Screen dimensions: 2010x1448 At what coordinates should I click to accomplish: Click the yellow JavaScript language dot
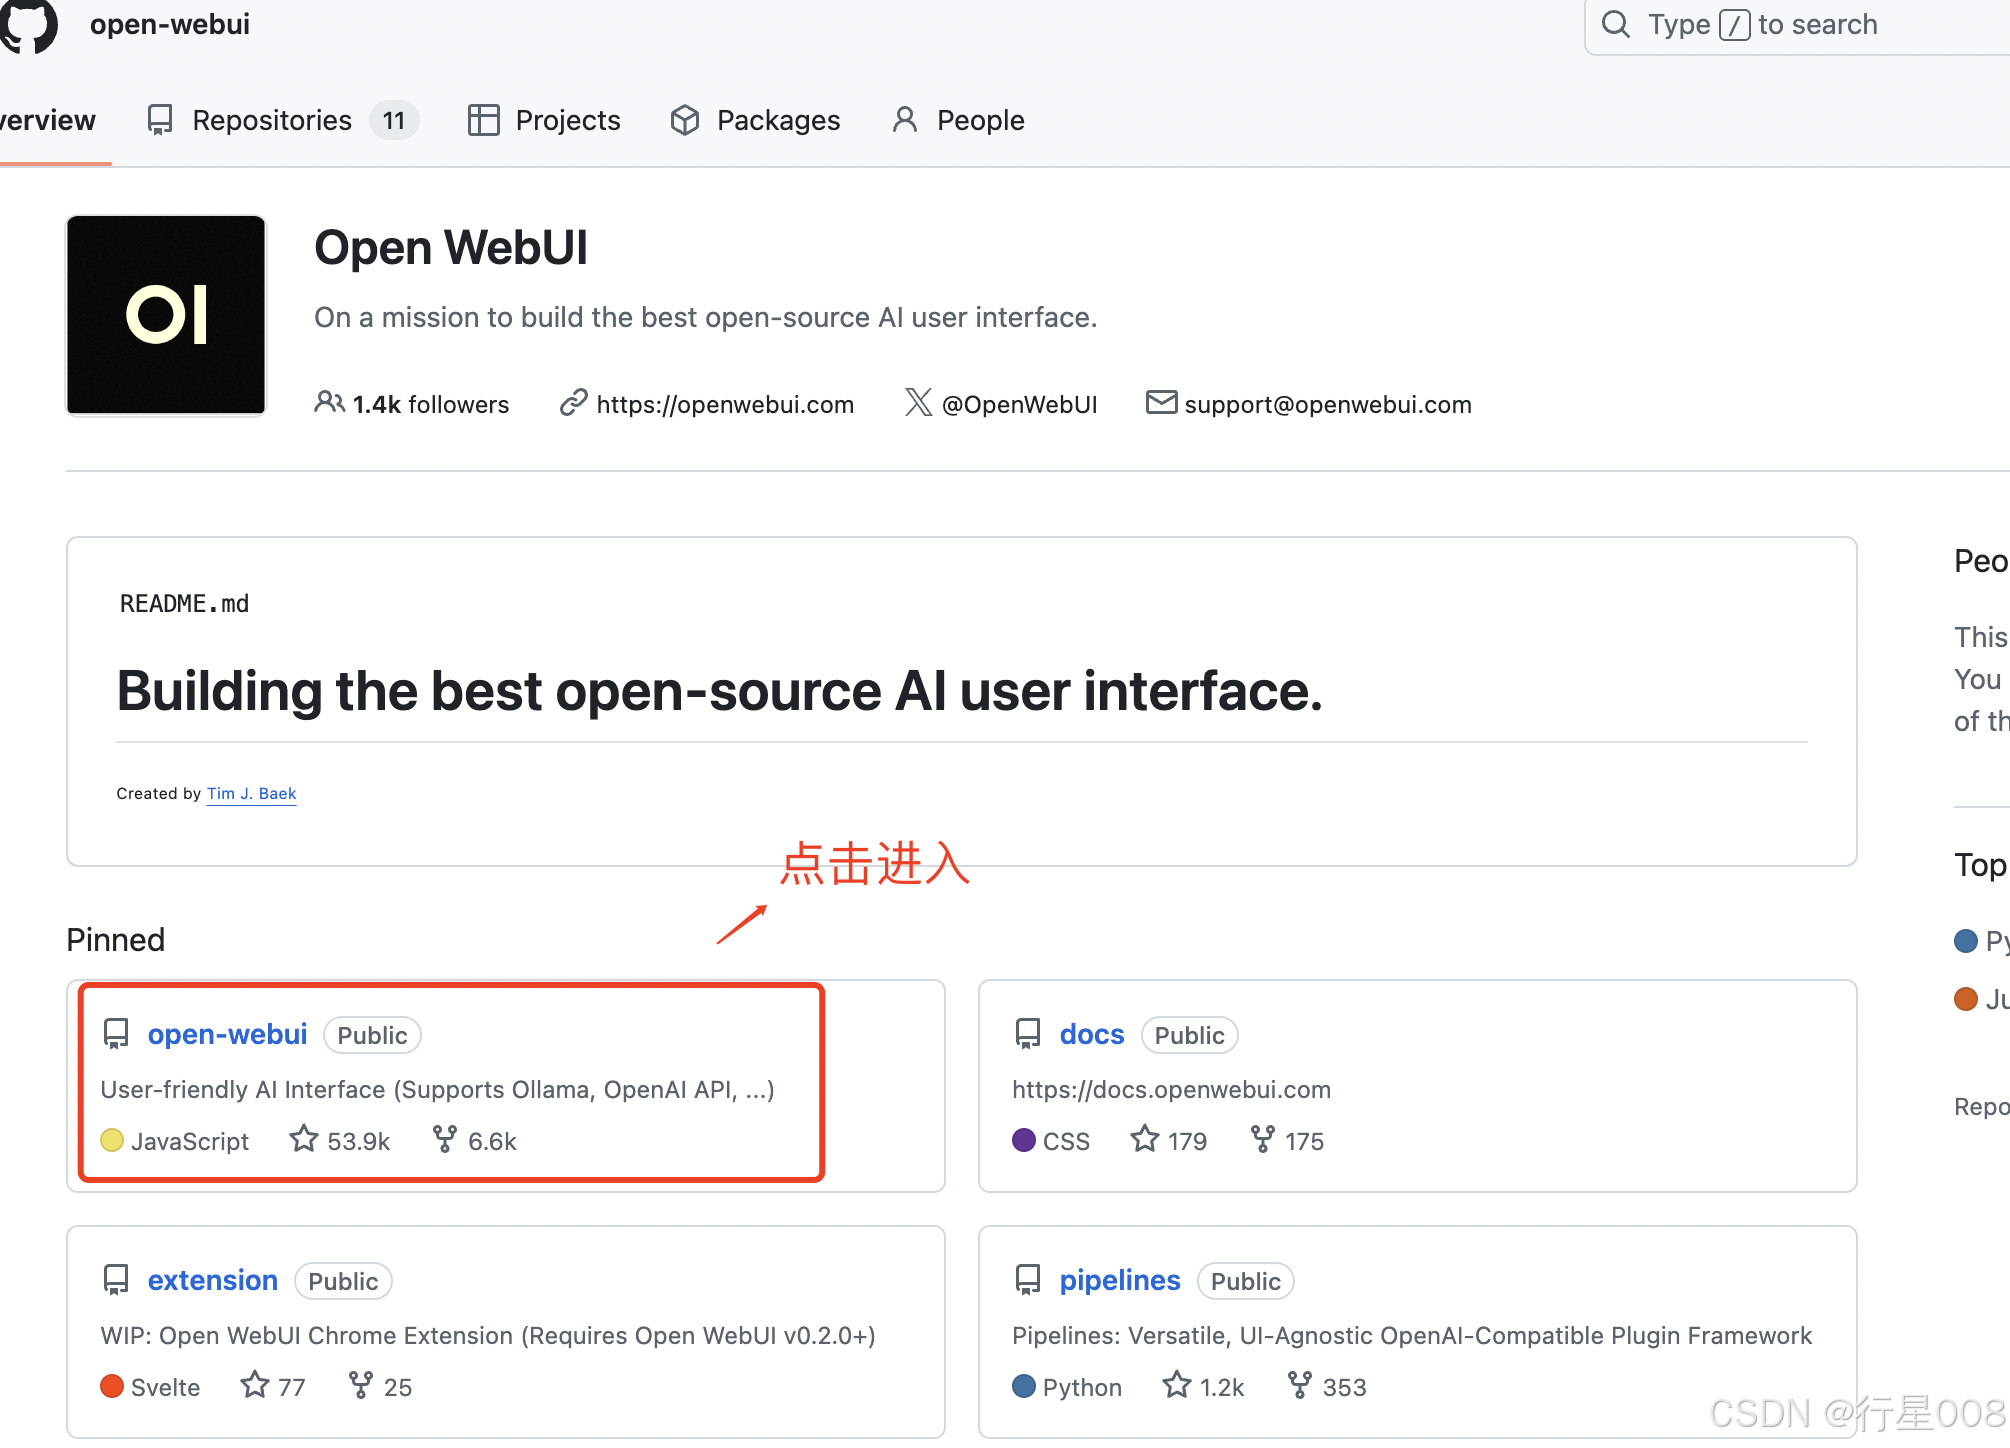pyautogui.click(x=112, y=1140)
